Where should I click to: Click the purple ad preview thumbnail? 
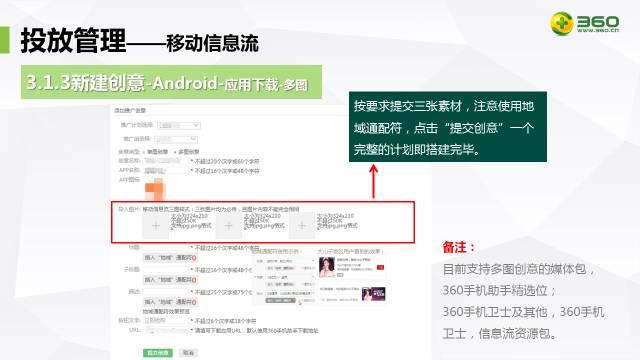tap(373, 294)
